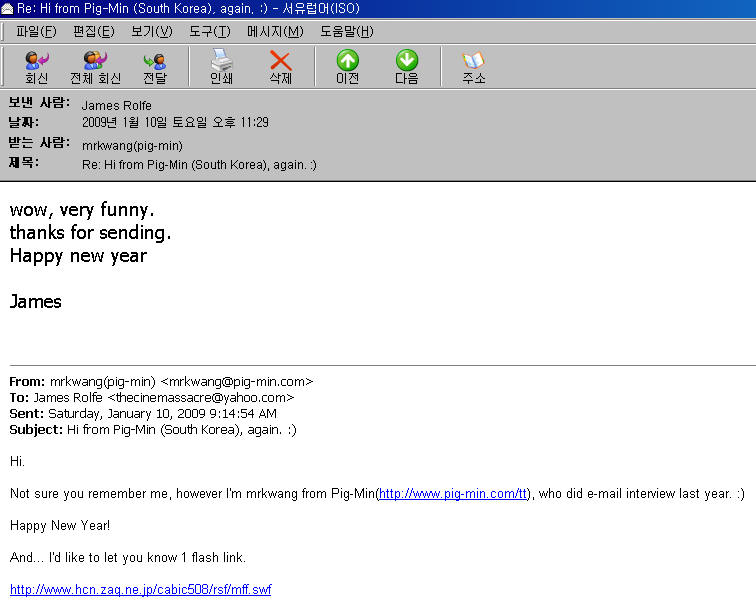Image resolution: width=756 pixels, height=603 pixels.
Task: Open the 메시지(M) menu
Action: pos(274,31)
